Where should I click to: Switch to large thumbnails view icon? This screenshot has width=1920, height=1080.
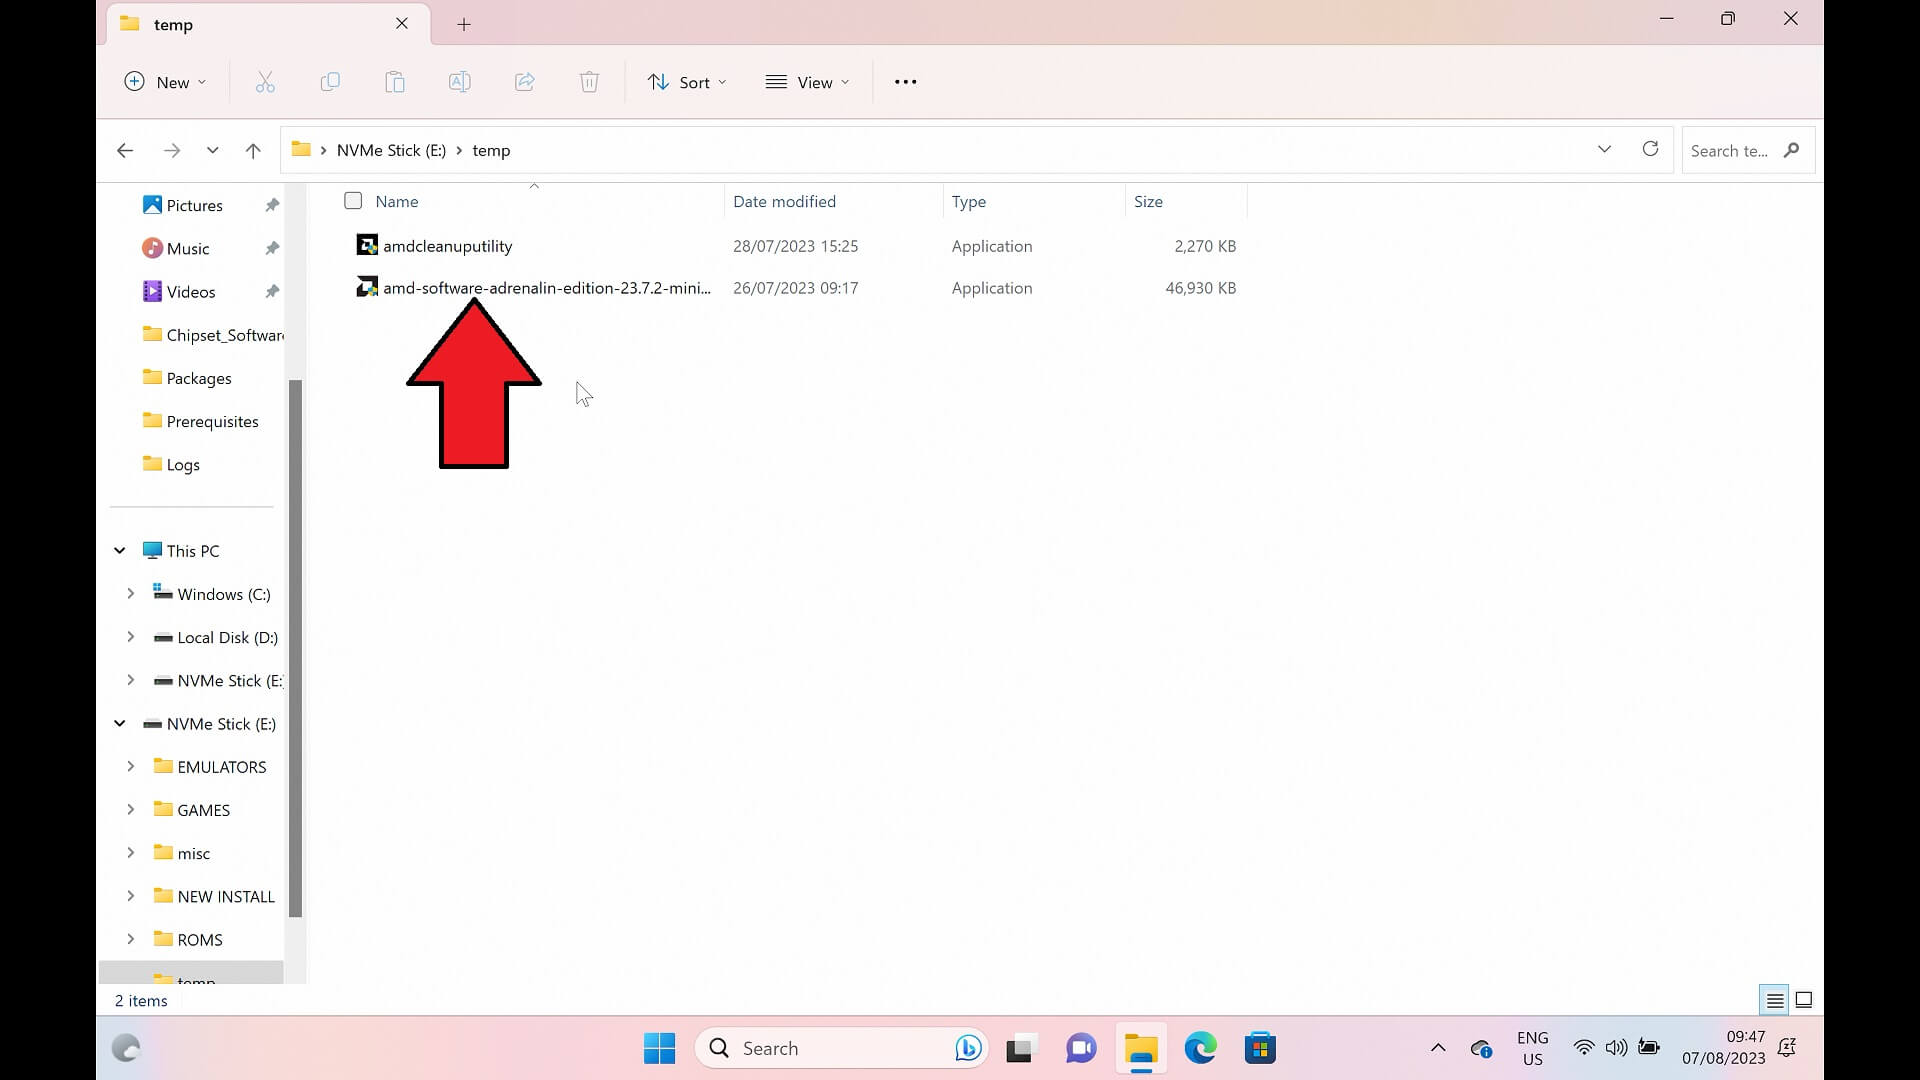click(x=1804, y=1000)
